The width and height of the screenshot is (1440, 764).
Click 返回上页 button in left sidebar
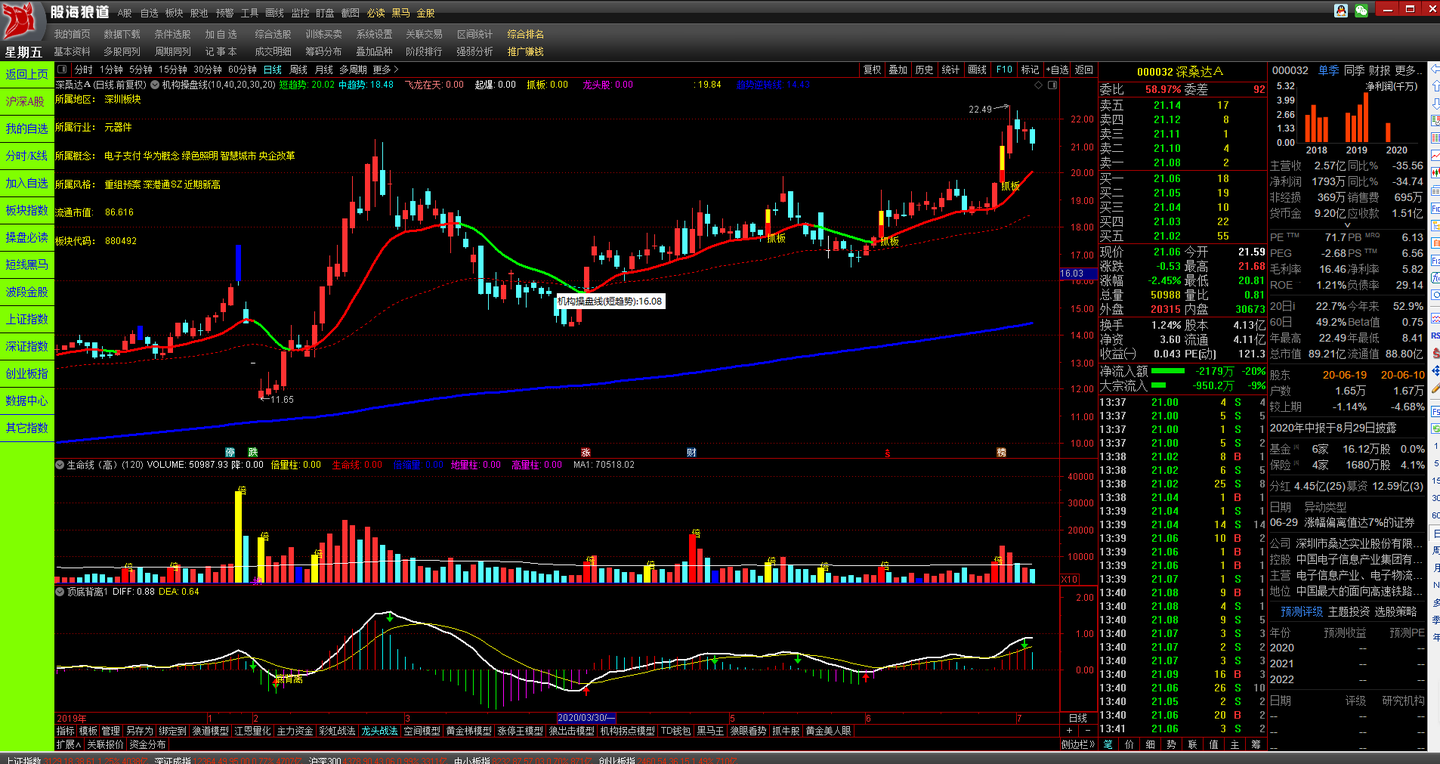27,75
